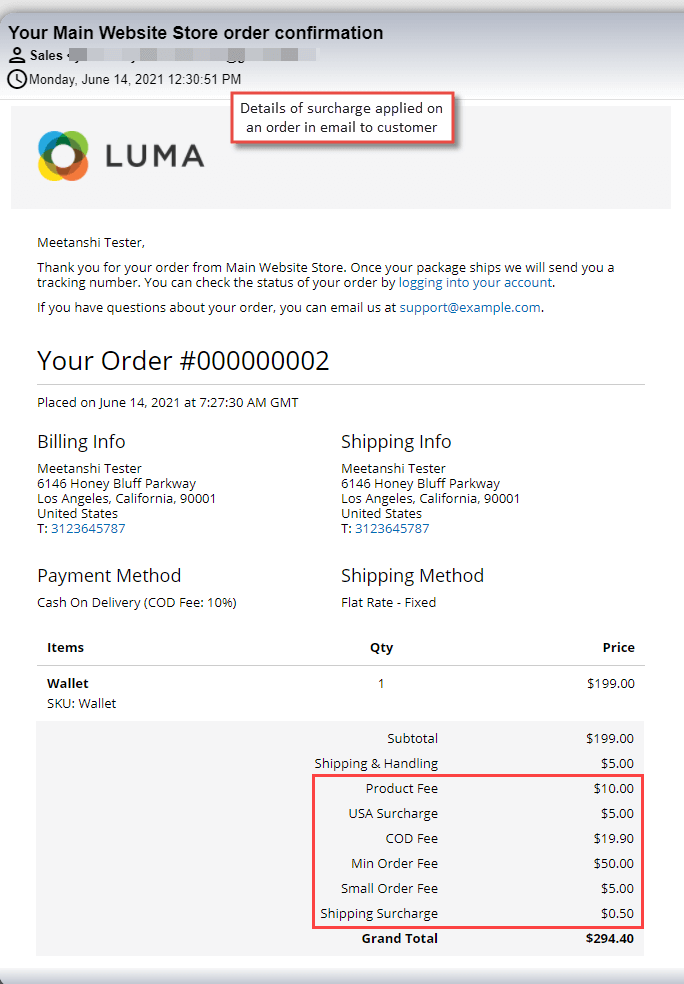Click the Monday, June 14, 2021 timestamp
The width and height of the screenshot is (684, 984).
click(135, 79)
